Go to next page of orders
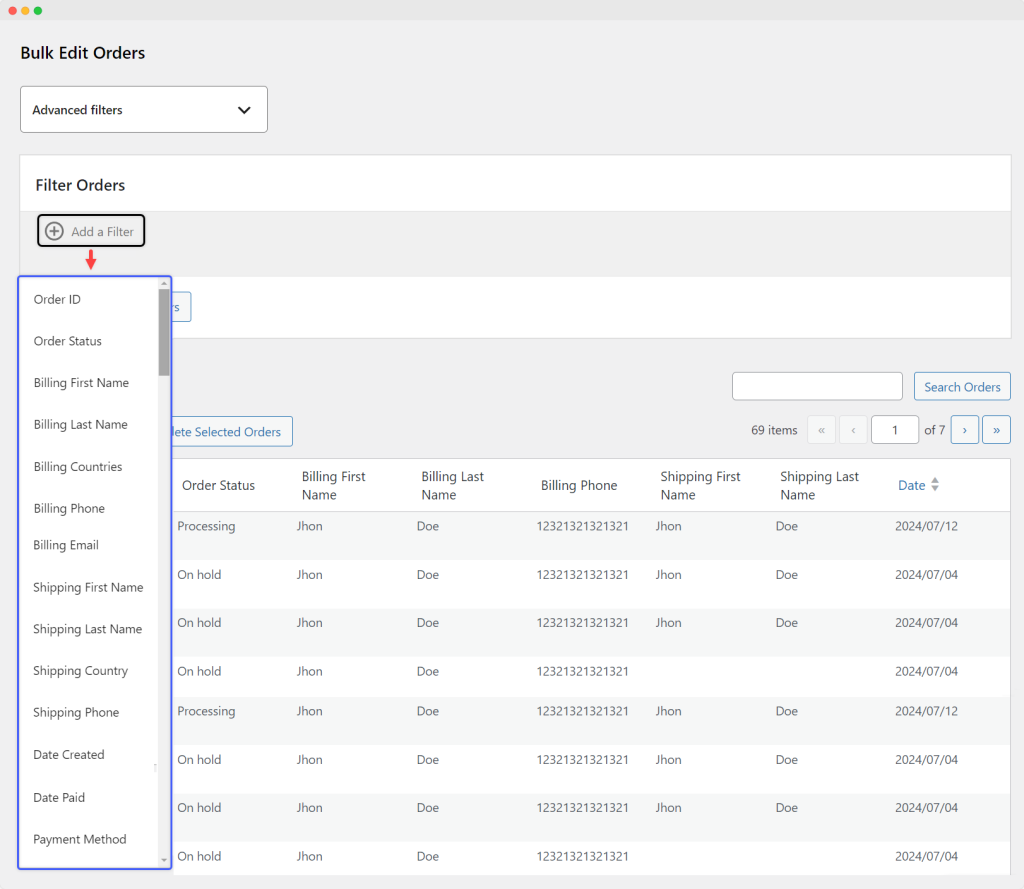 pyautogui.click(x=964, y=430)
